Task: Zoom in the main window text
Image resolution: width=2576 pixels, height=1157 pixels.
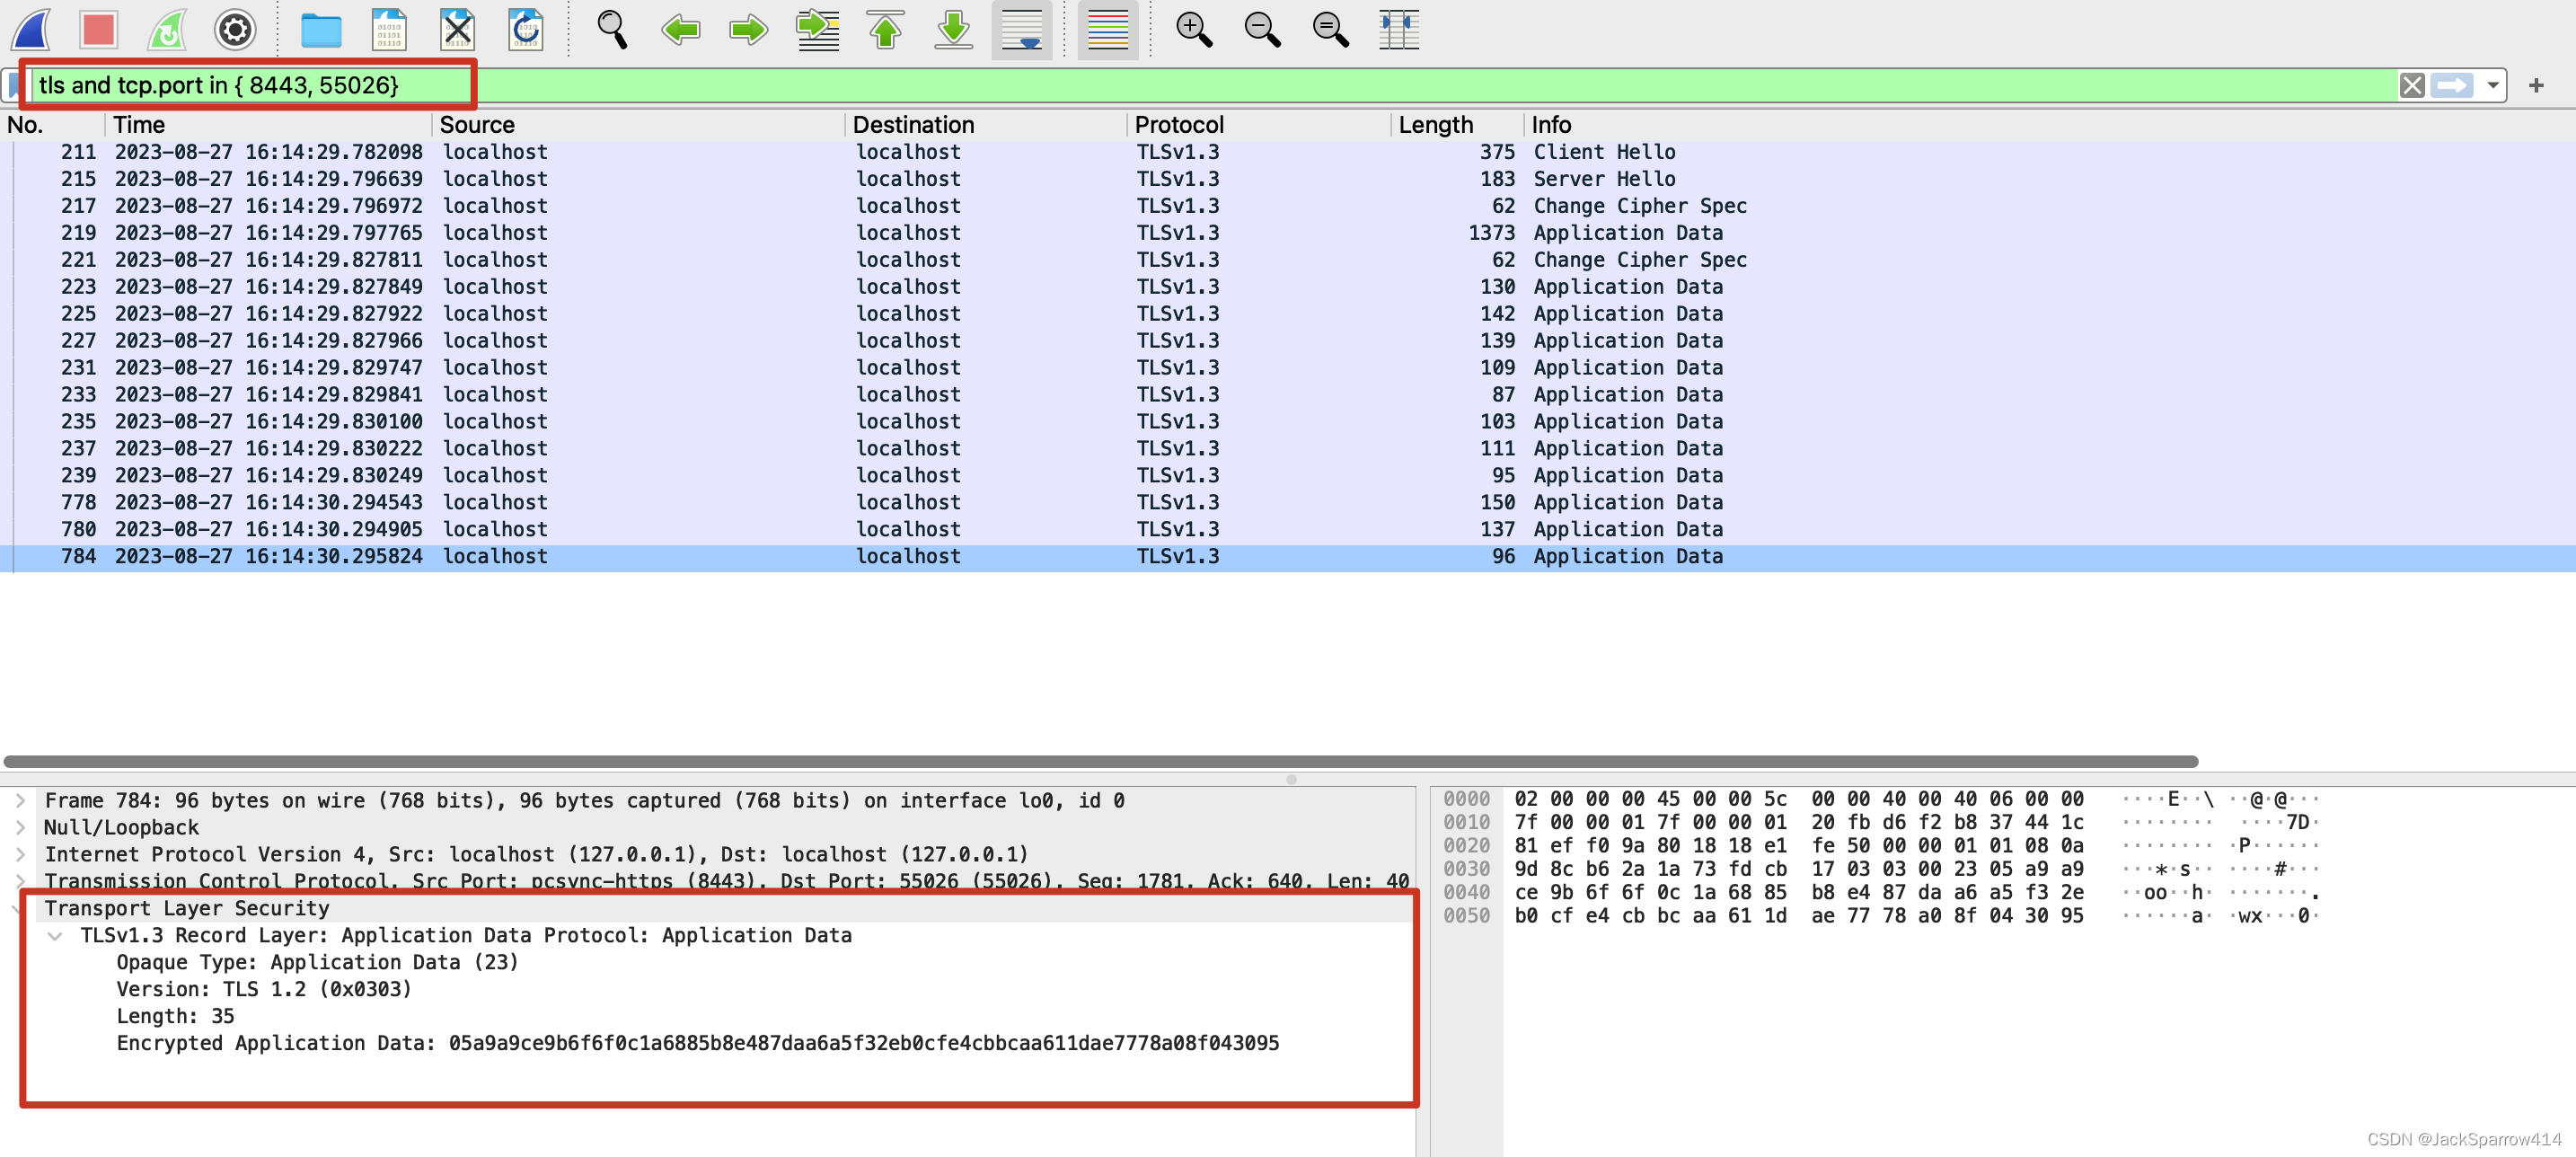Action: pyautogui.click(x=1193, y=30)
